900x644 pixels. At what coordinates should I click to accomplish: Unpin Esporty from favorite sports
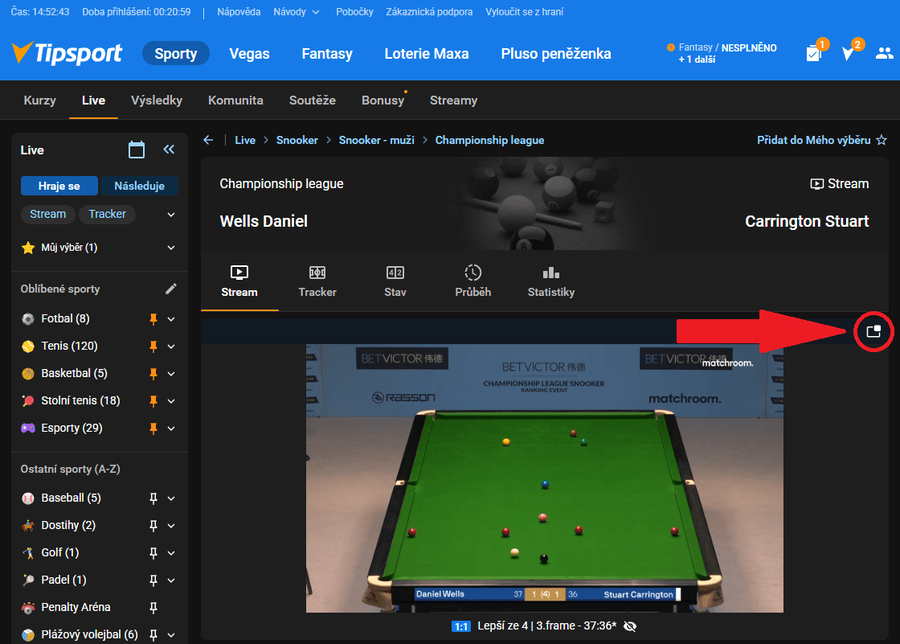tap(153, 428)
